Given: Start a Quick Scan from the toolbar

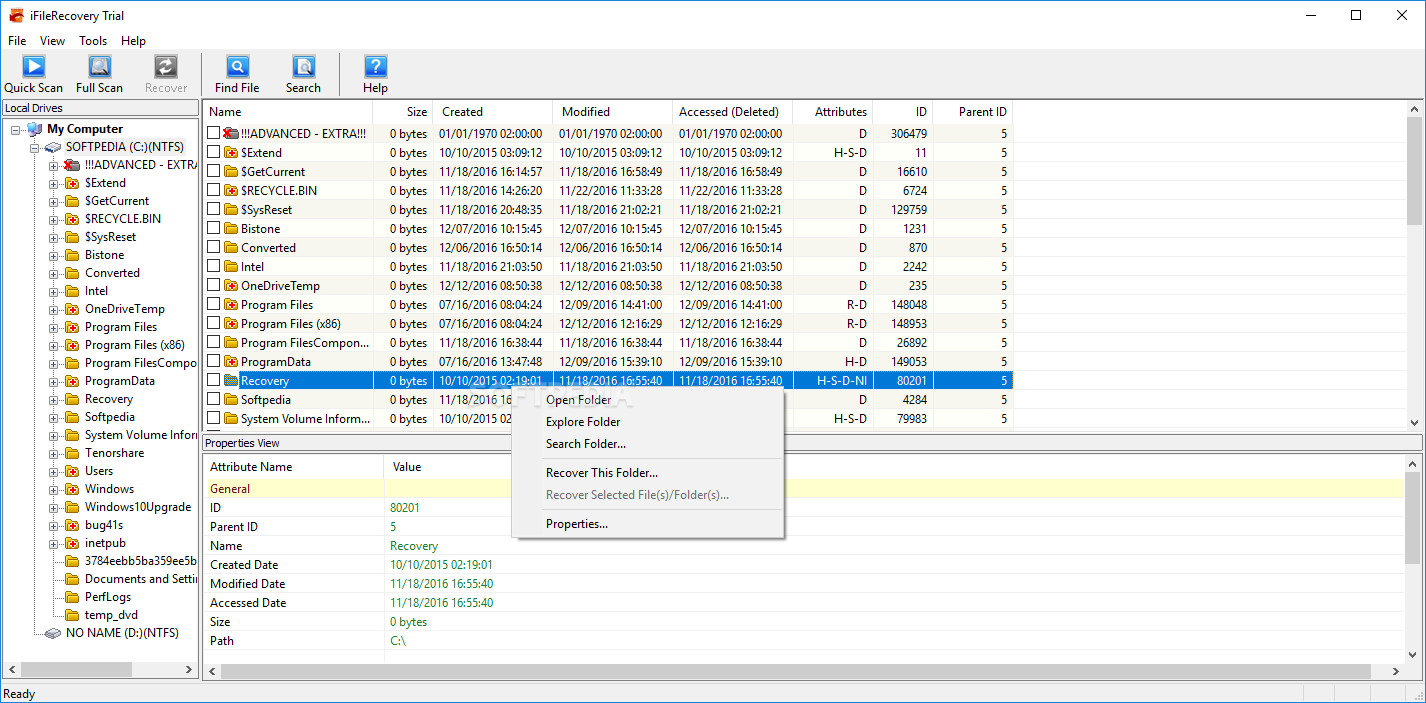Looking at the screenshot, I should click(x=33, y=68).
